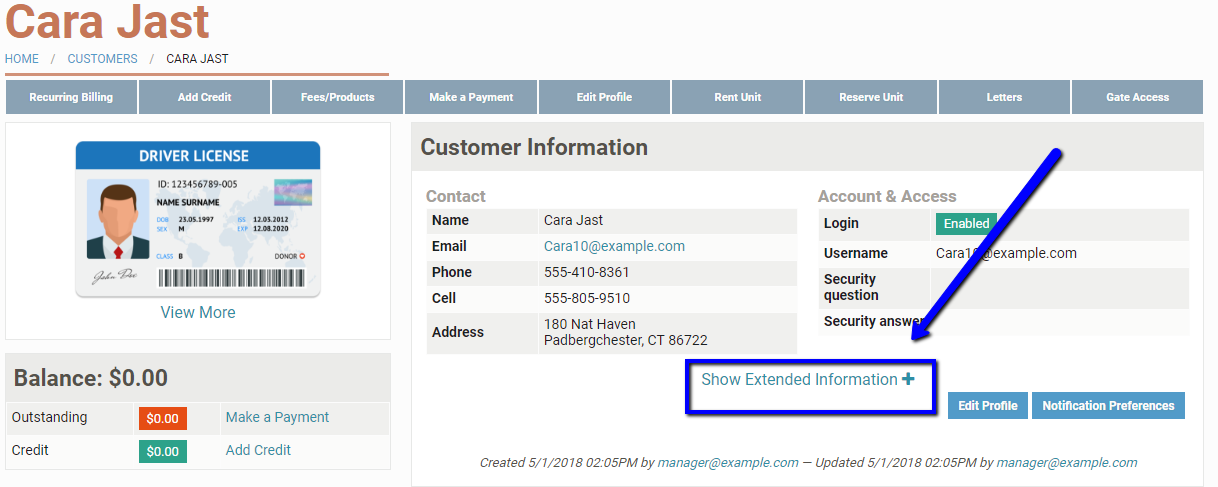Click the orange $0.00 outstanding badge

click(163, 418)
